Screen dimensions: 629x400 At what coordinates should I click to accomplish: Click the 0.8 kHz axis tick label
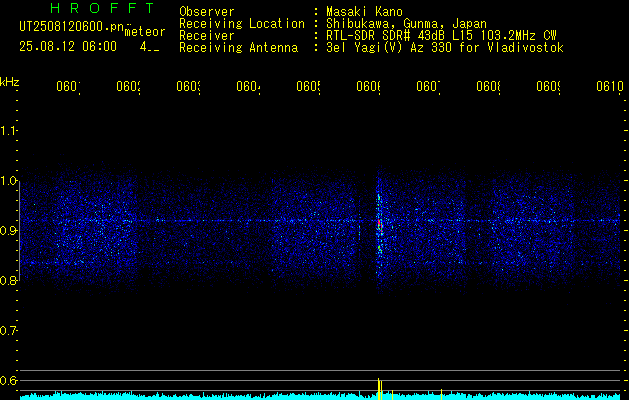click(x=8, y=280)
